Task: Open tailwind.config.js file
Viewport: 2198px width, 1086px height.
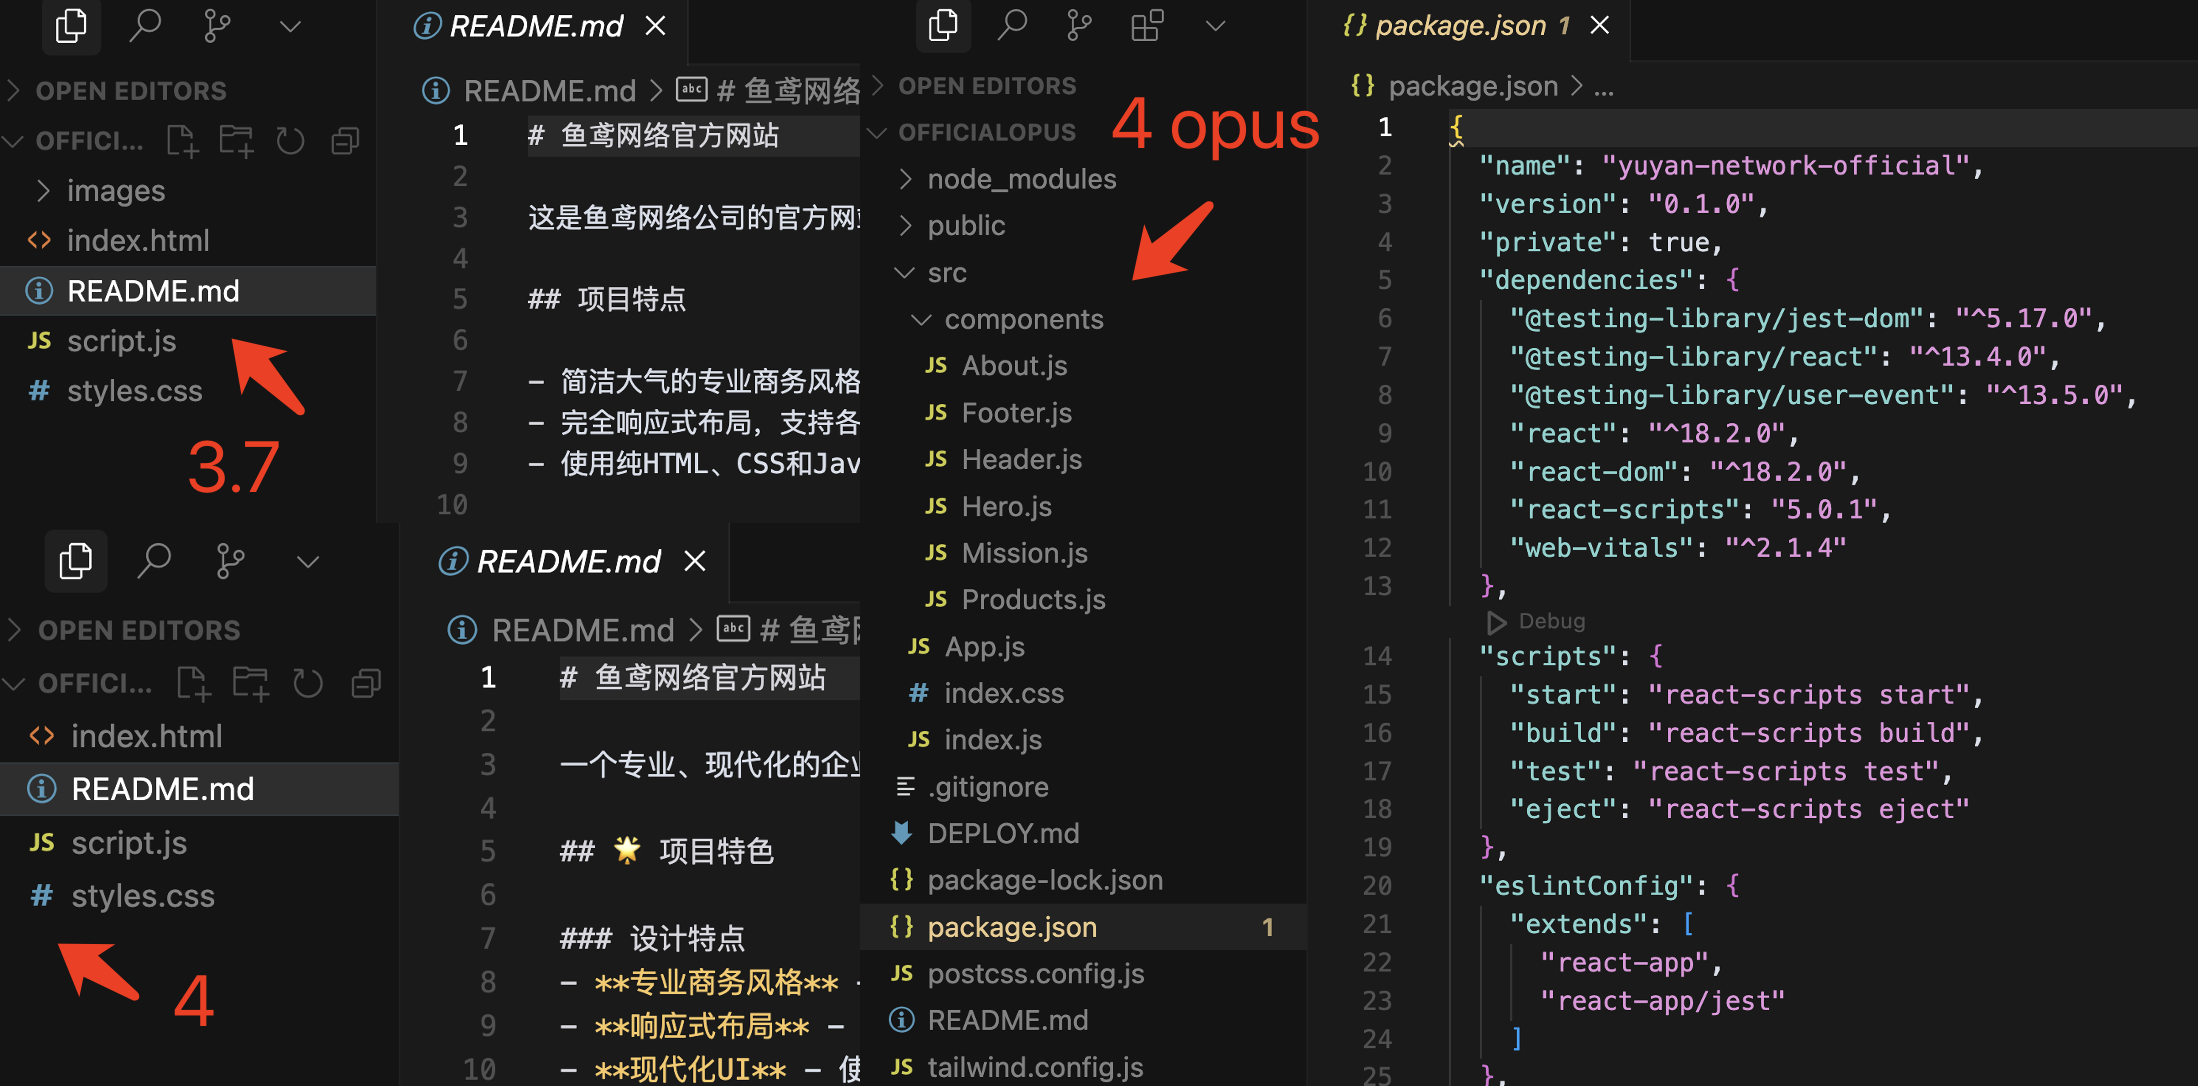Action: tap(1034, 1067)
